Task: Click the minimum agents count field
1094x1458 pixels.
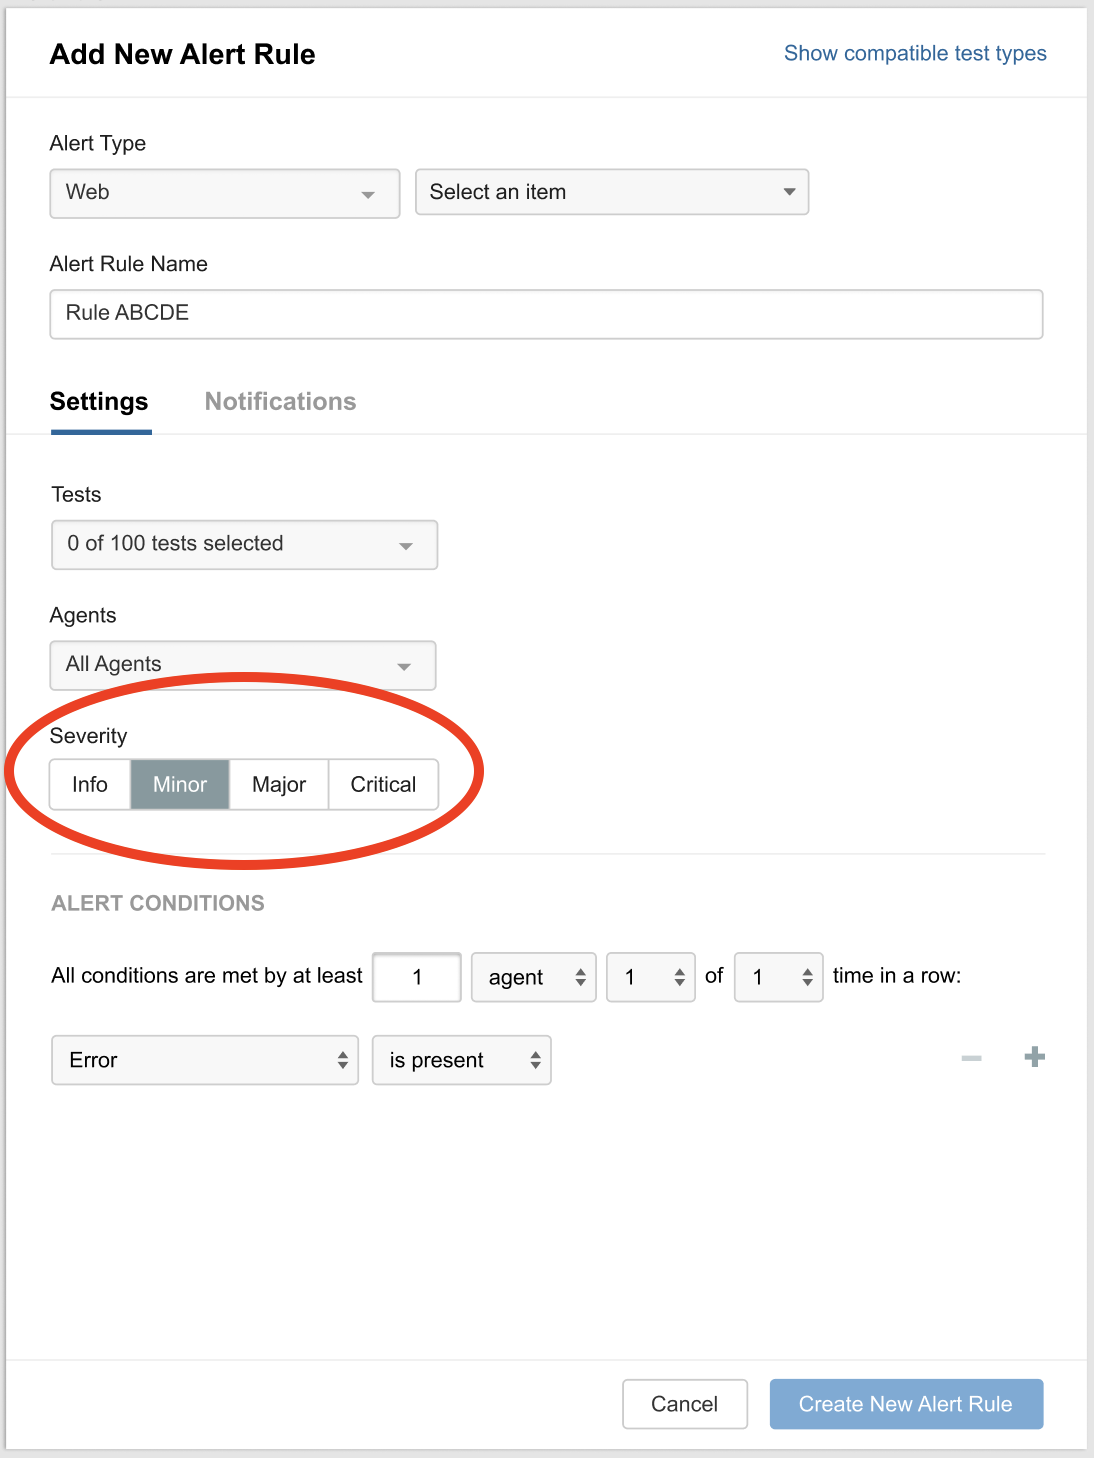Action: click(417, 977)
